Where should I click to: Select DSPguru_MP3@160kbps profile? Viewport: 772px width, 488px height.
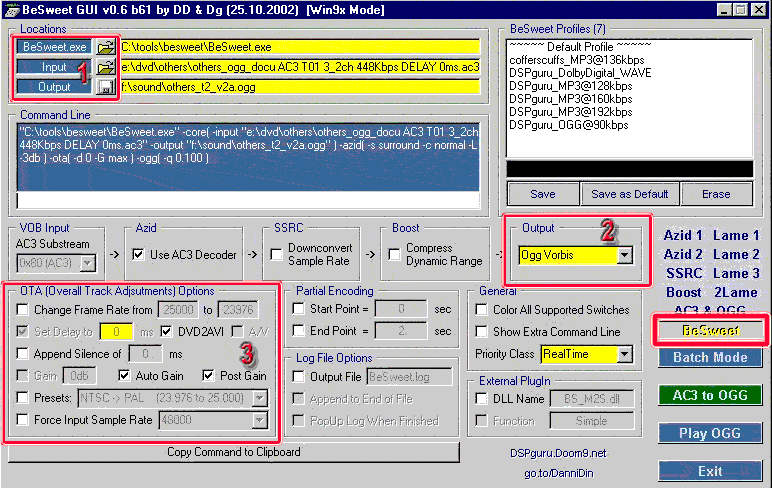point(571,99)
